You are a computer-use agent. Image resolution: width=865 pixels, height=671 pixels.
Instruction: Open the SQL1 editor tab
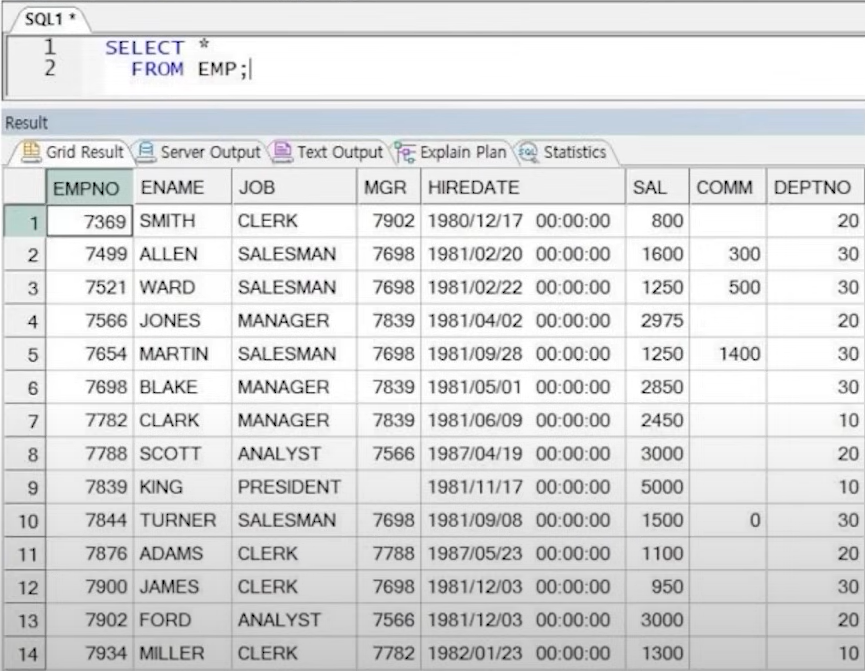pos(50,19)
